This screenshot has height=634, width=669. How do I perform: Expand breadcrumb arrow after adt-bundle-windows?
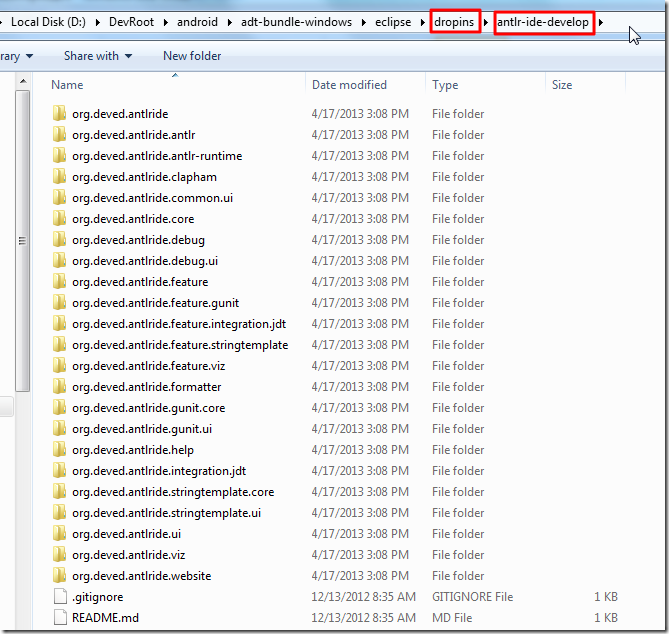(x=364, y=22)
